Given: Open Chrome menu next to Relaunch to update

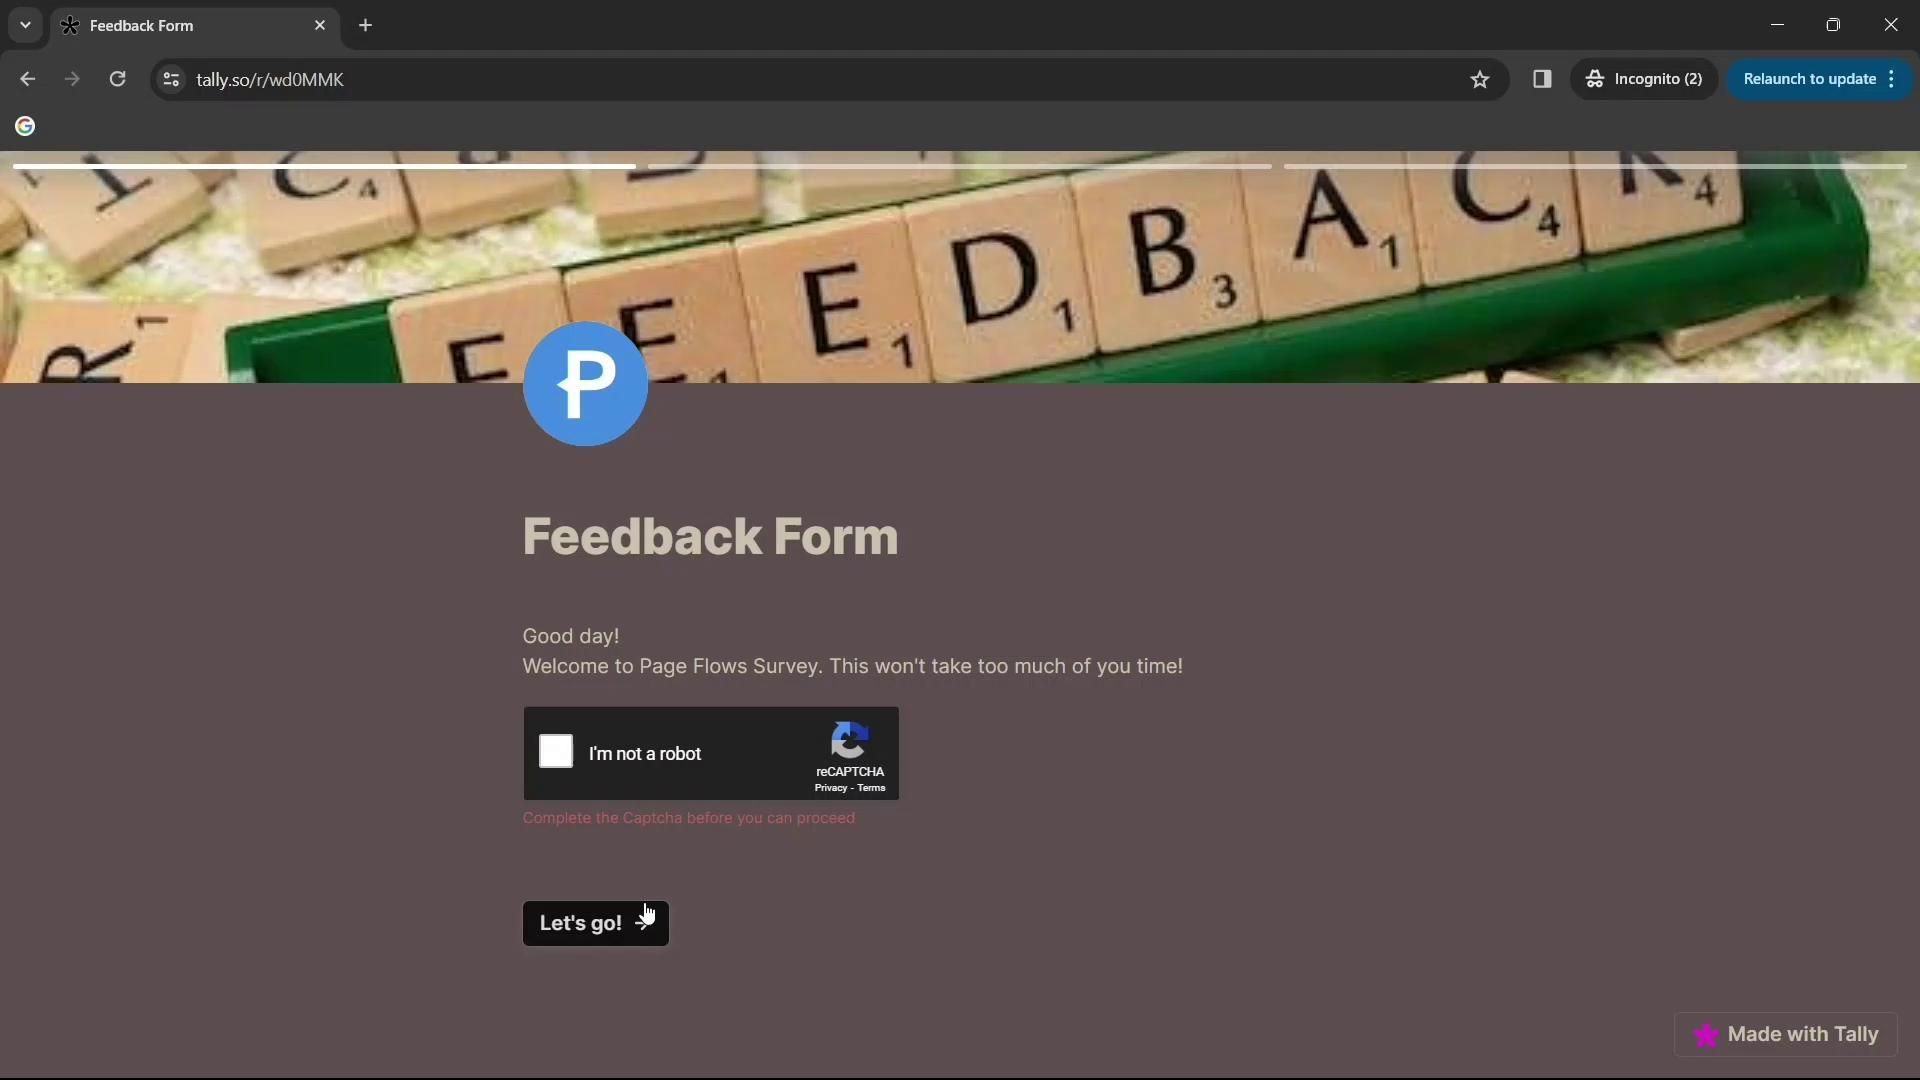Looking at the screenshot, I should coord(1891,79).
